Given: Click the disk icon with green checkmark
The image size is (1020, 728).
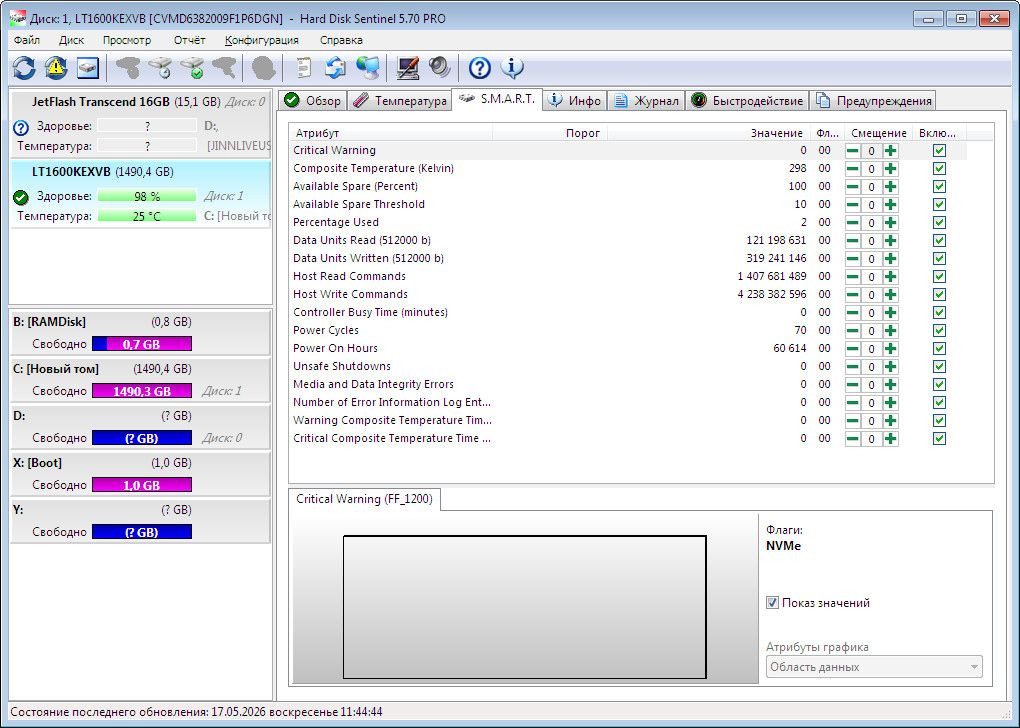Looking at the screenshot, I should coord(193,68).
